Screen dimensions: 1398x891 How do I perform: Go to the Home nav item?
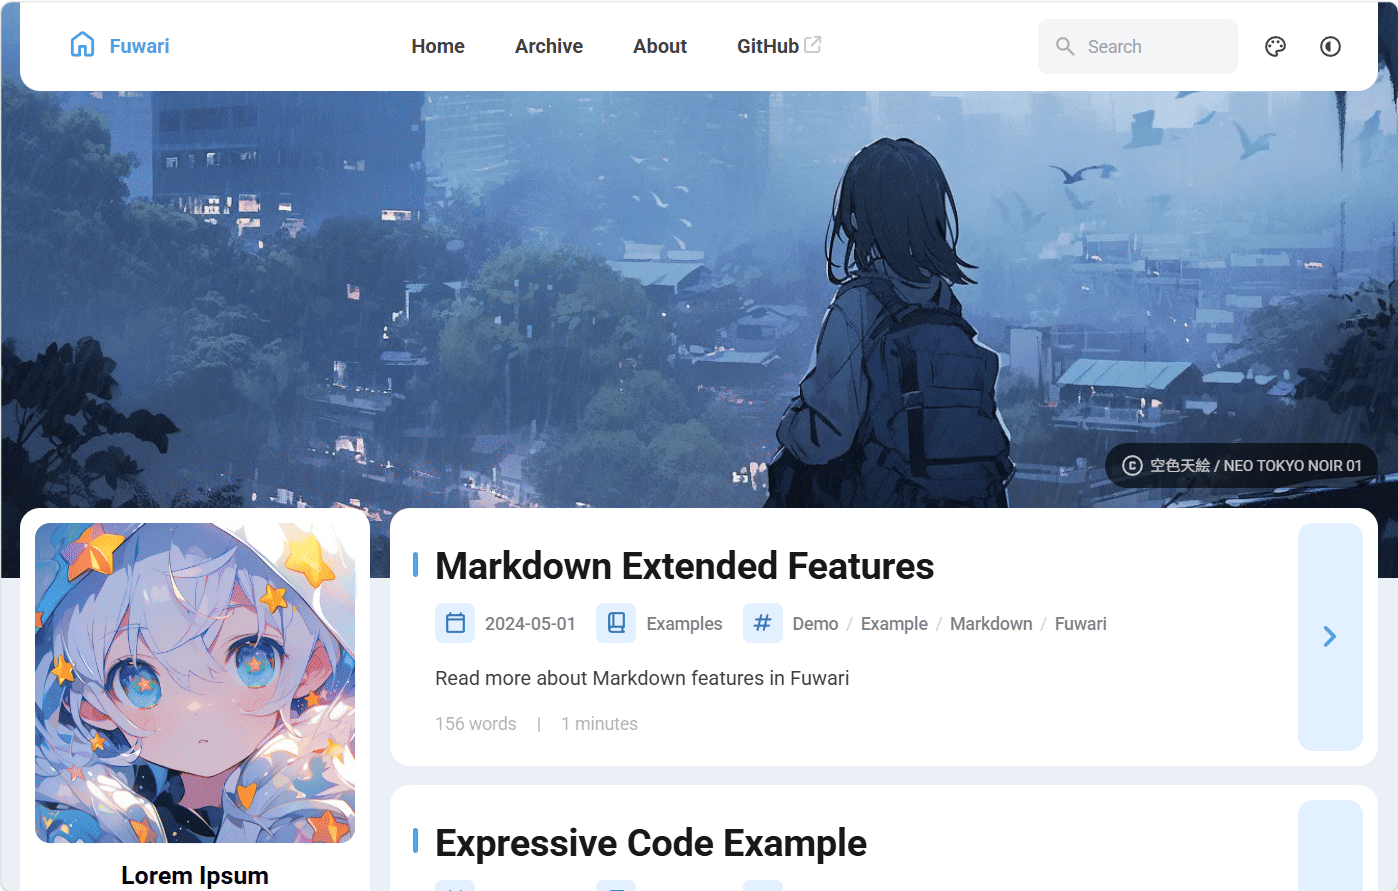(x=438, y=46)
